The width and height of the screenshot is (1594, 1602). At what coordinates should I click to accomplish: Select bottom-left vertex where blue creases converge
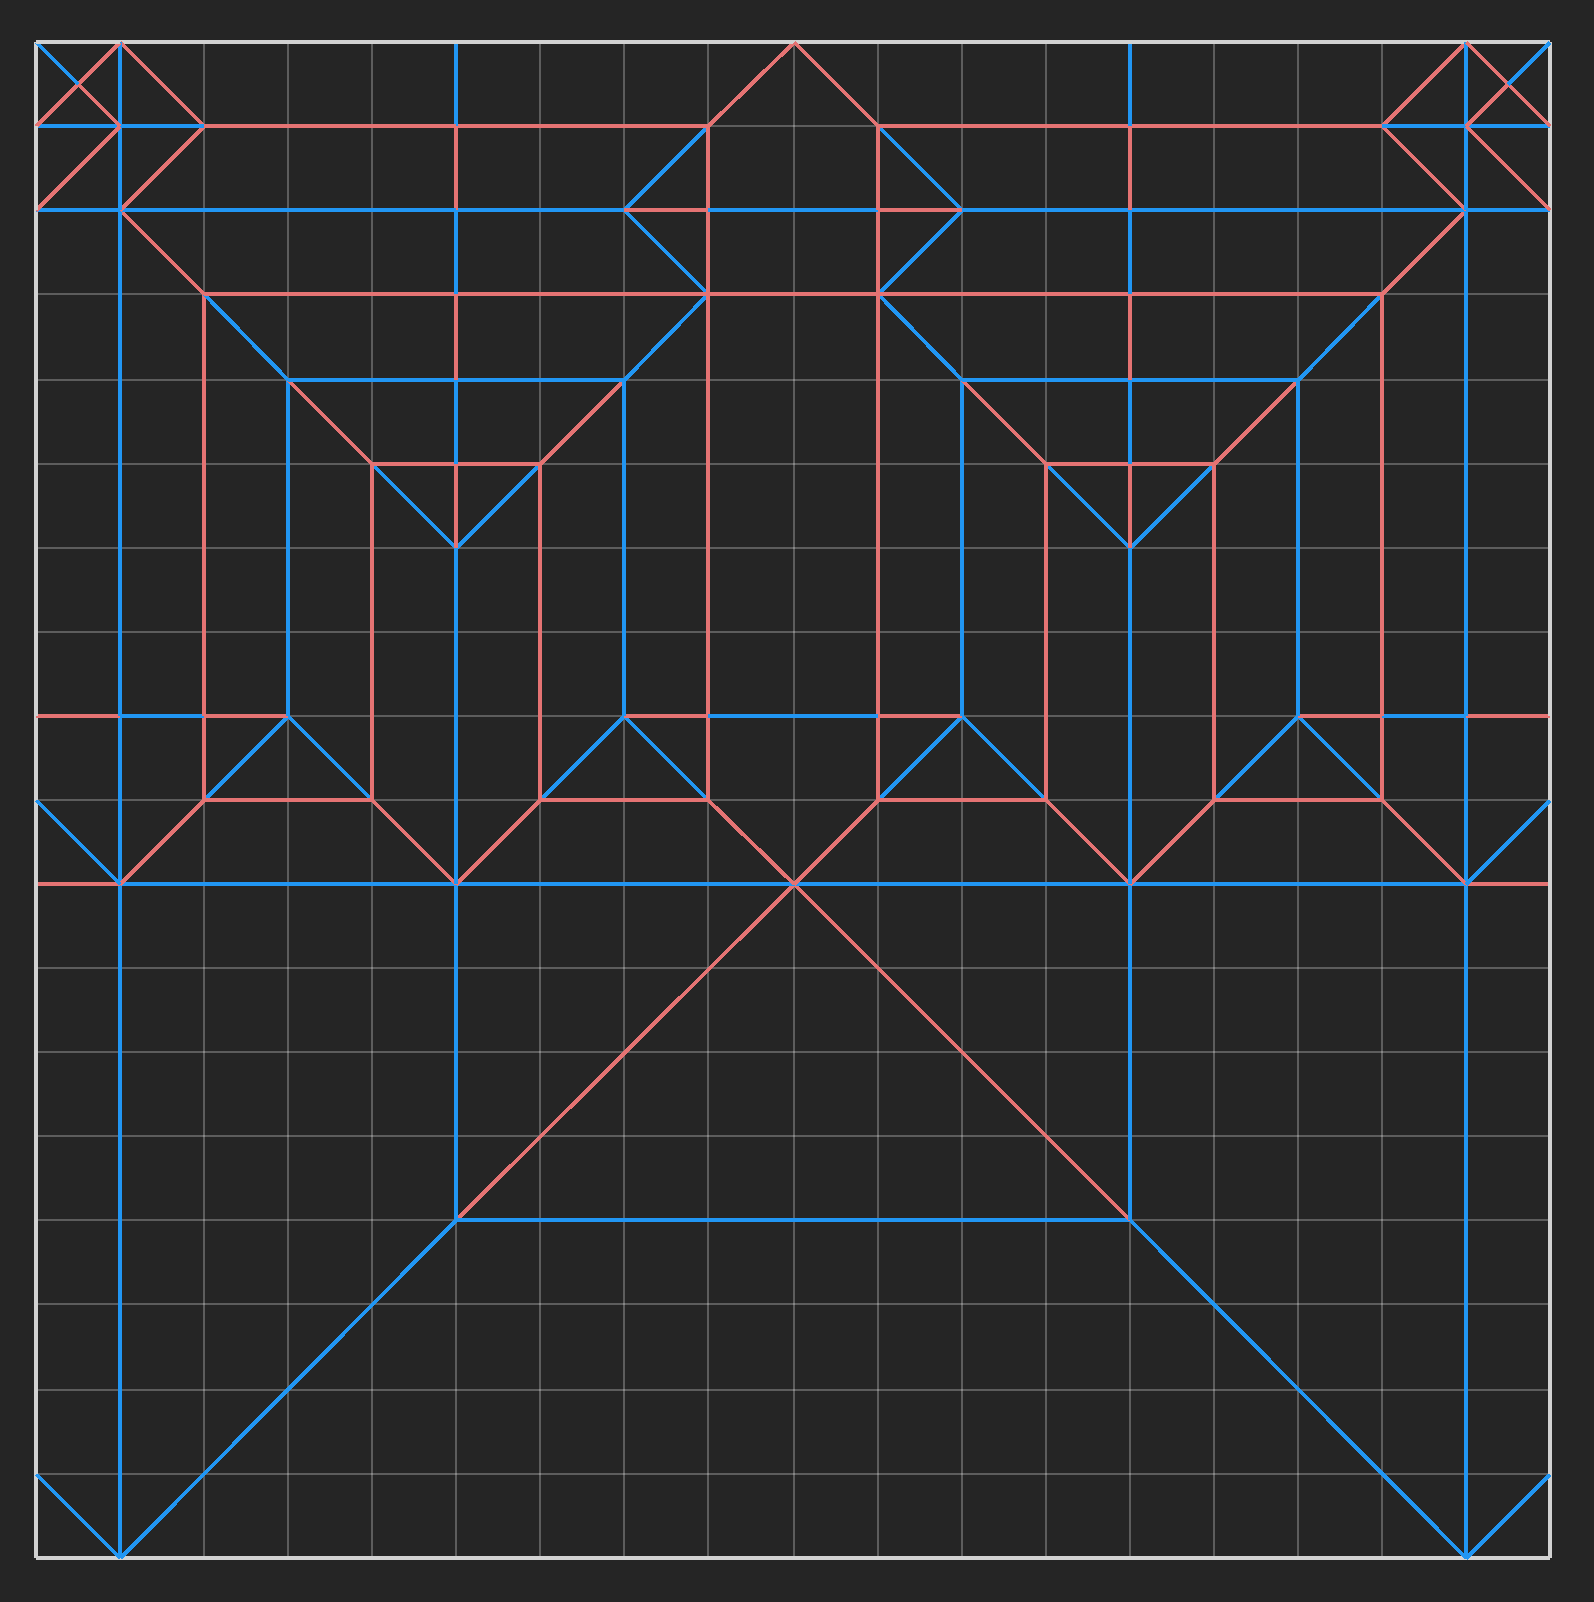[x=120, y=1556]
